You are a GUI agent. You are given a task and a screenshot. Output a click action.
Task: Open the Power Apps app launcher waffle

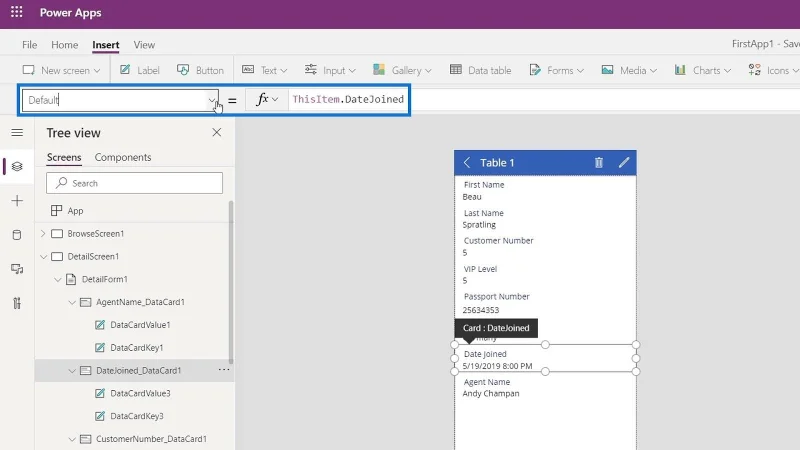tap(16, 12)
